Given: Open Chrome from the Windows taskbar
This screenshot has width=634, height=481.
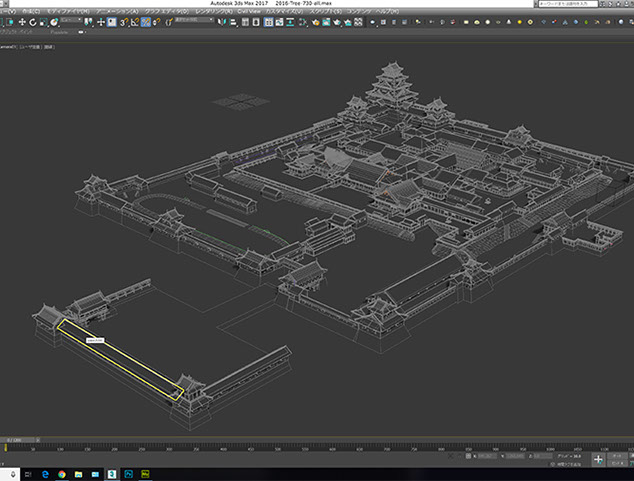Looking at the screenshot, I should (60, 473).
